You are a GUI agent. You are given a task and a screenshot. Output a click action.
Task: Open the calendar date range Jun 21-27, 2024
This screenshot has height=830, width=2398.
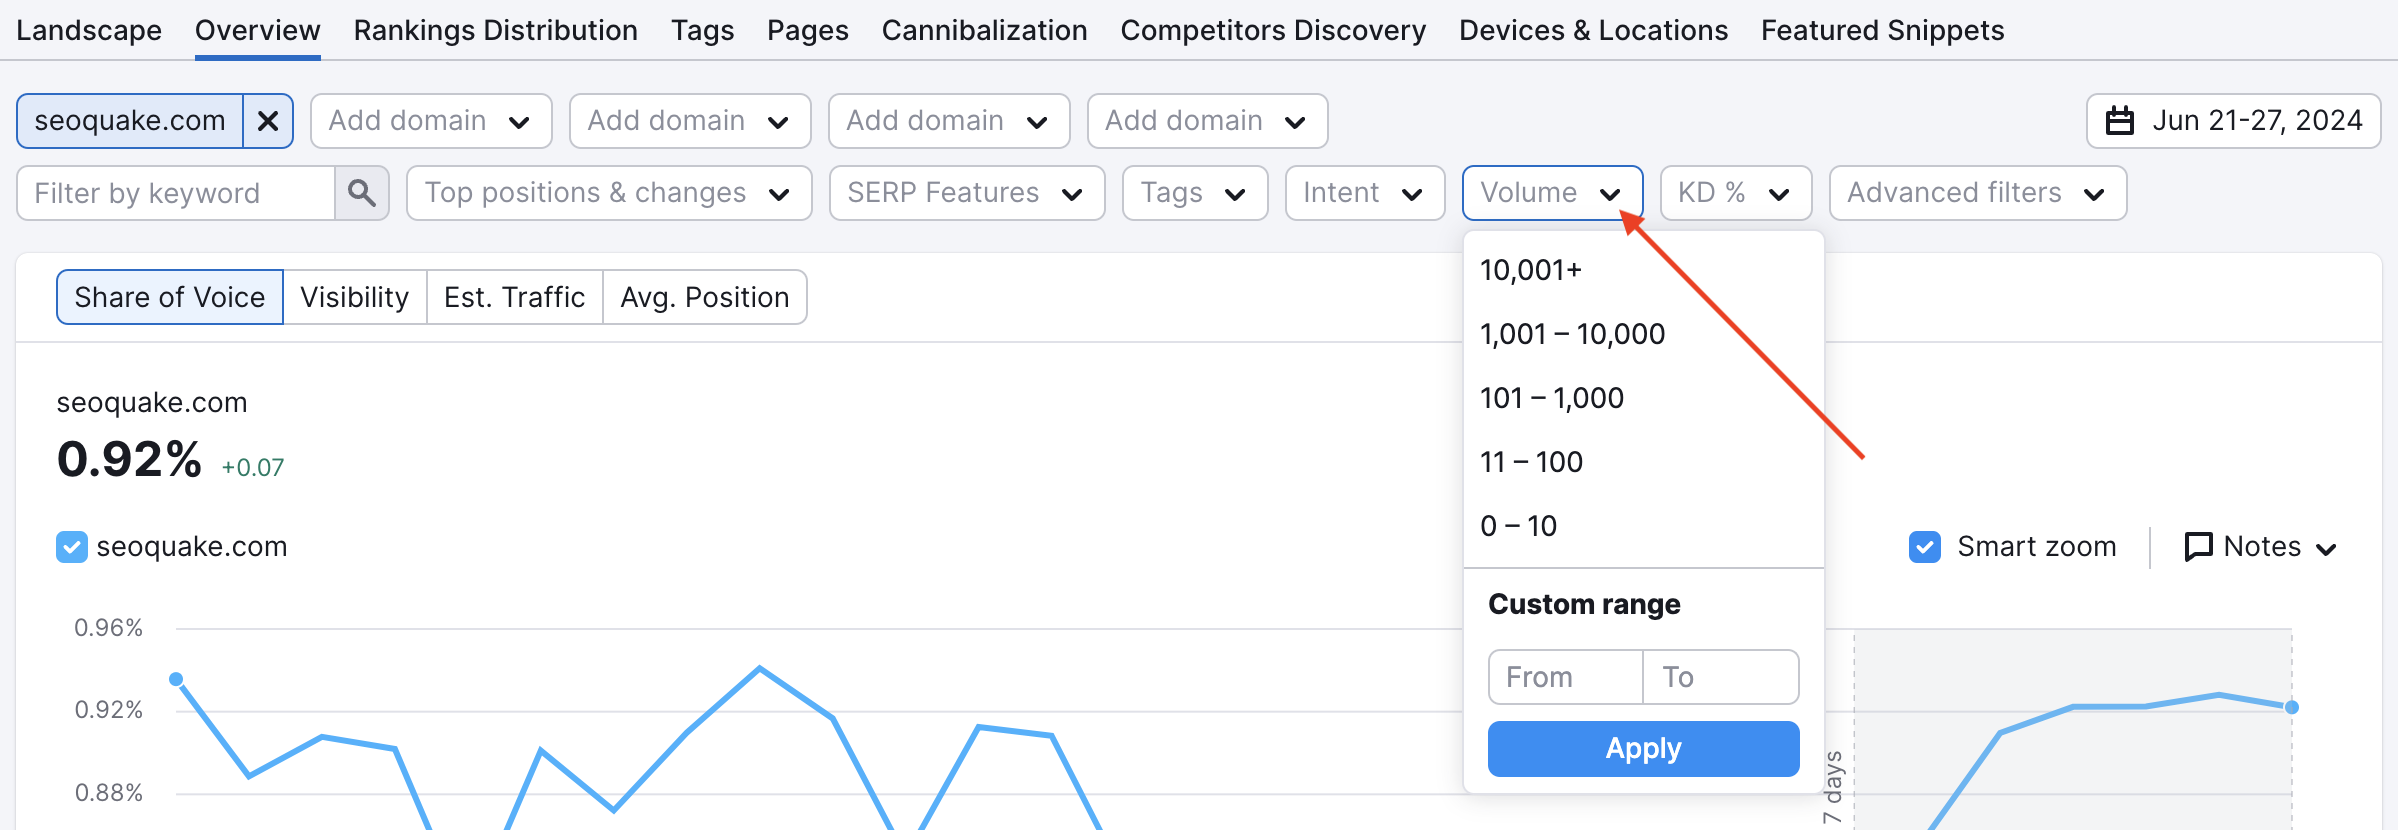point(2233,121)
